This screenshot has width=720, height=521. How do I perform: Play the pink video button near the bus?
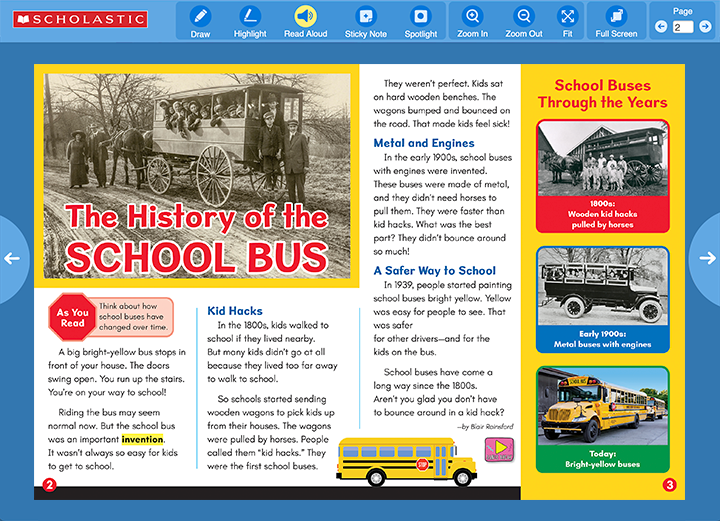(498, 450)
